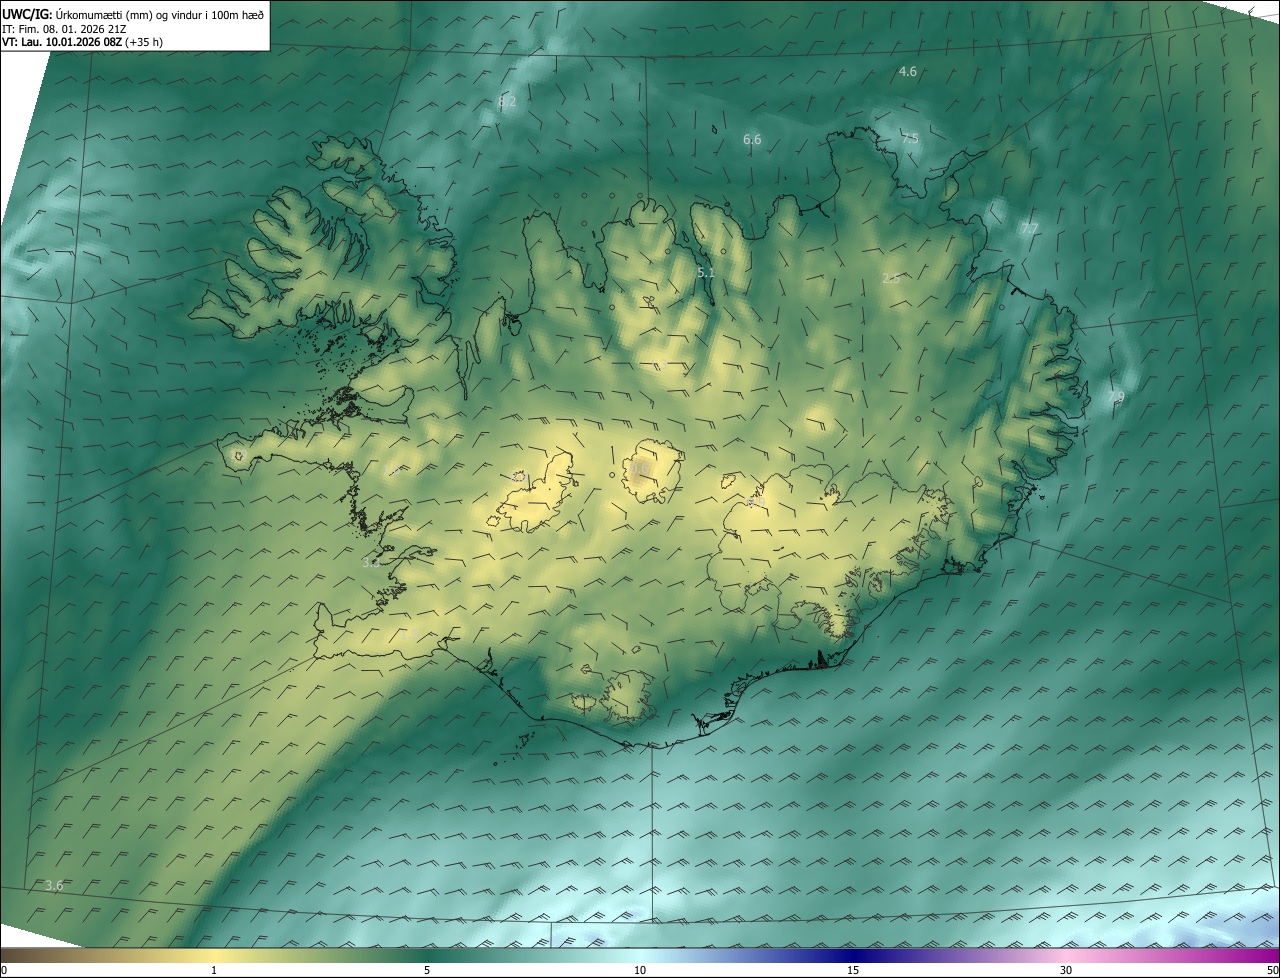Click the 7.9 value label on the map
Image resolution: width=1280 pixels, height=978 pixels.
pos(1116,397)
